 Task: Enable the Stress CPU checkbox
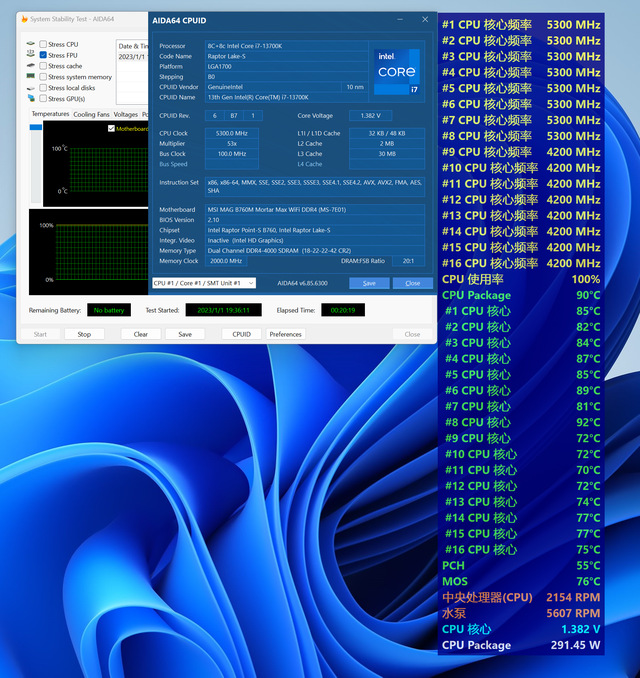[43, 44]
